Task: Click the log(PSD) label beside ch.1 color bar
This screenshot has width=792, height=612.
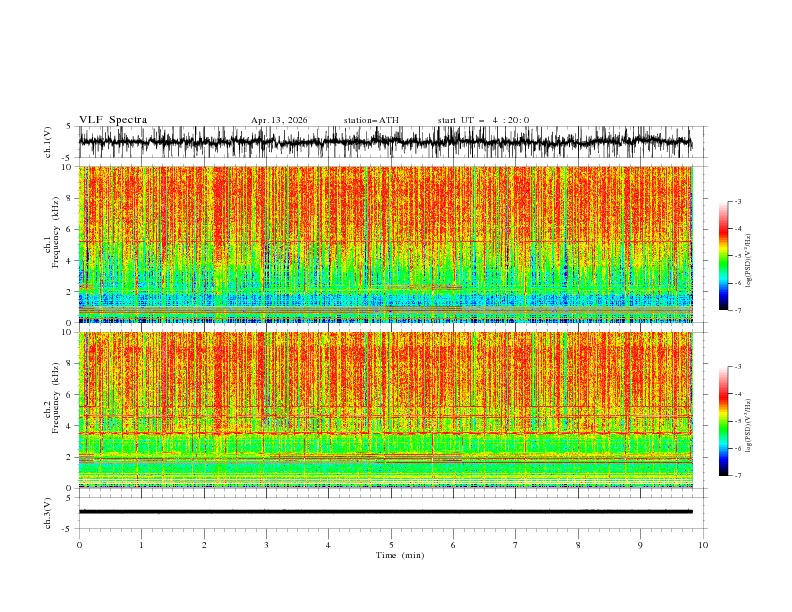Action: click(749, 261)
